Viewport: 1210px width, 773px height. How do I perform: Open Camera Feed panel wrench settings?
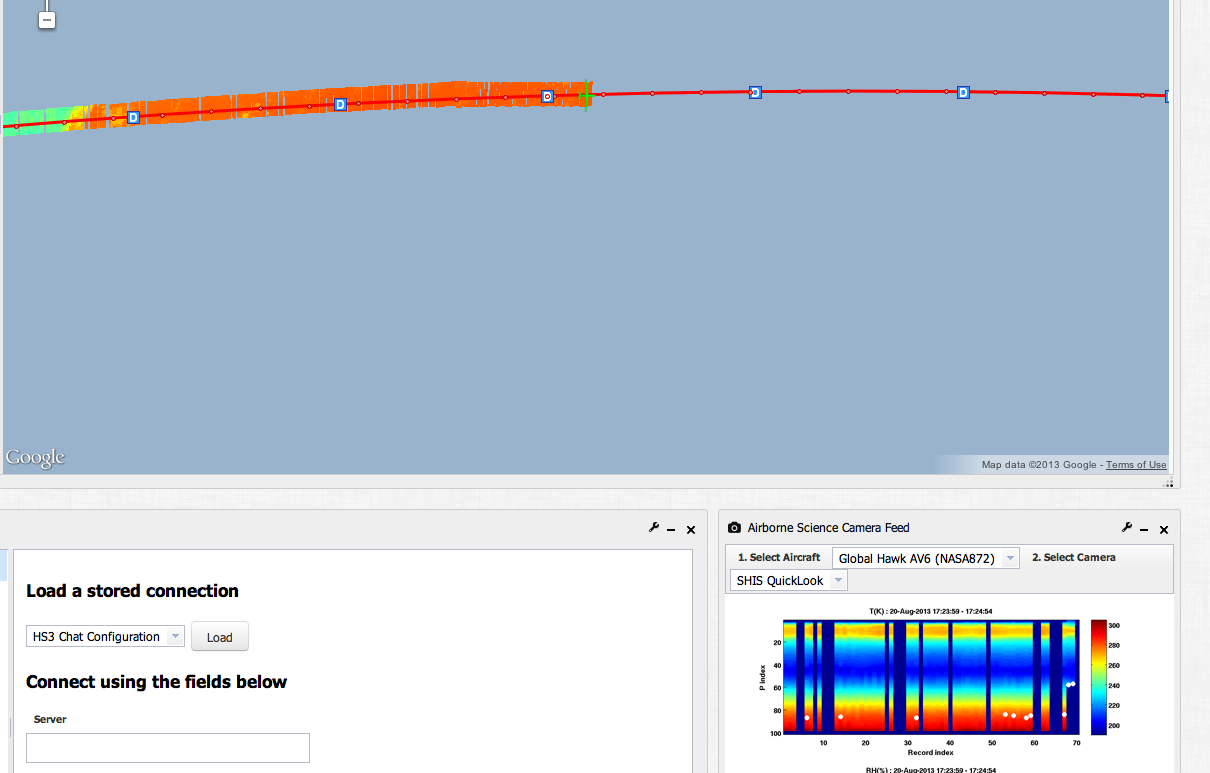coord(1127,528)
